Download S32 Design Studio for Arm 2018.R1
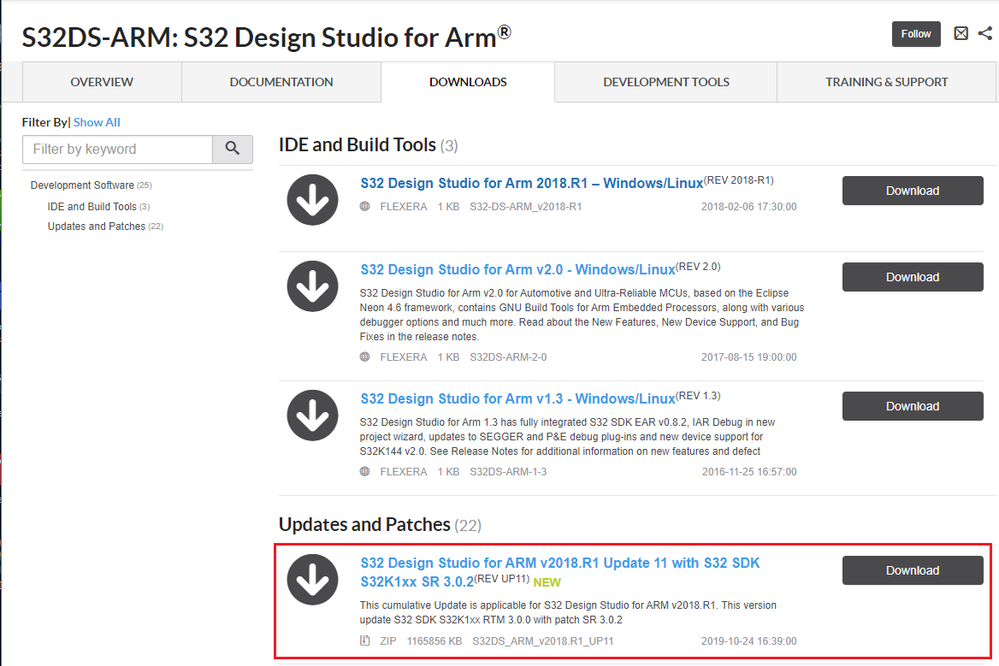This screenshot has width=999, height=666. (x=912, y=191)
